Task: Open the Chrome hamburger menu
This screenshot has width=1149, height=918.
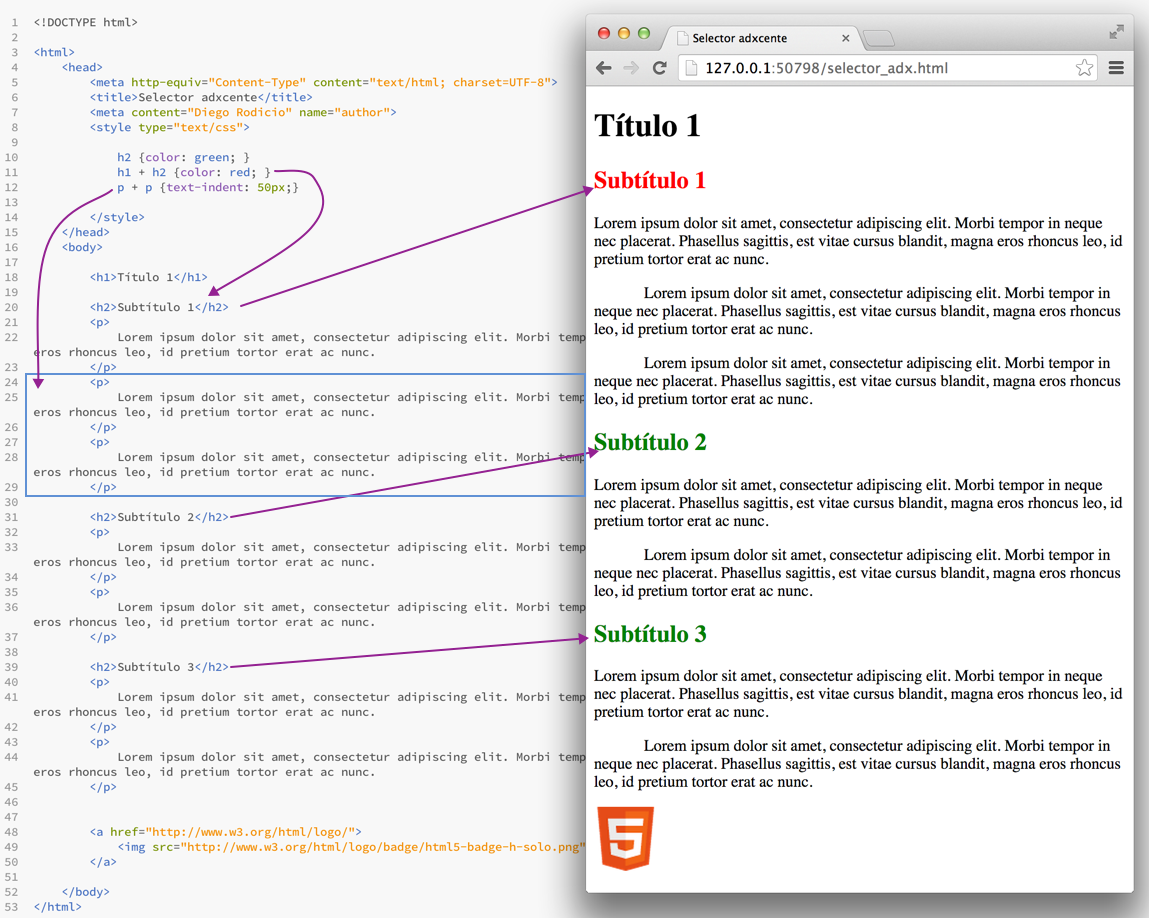Action: click(1116, 68)
